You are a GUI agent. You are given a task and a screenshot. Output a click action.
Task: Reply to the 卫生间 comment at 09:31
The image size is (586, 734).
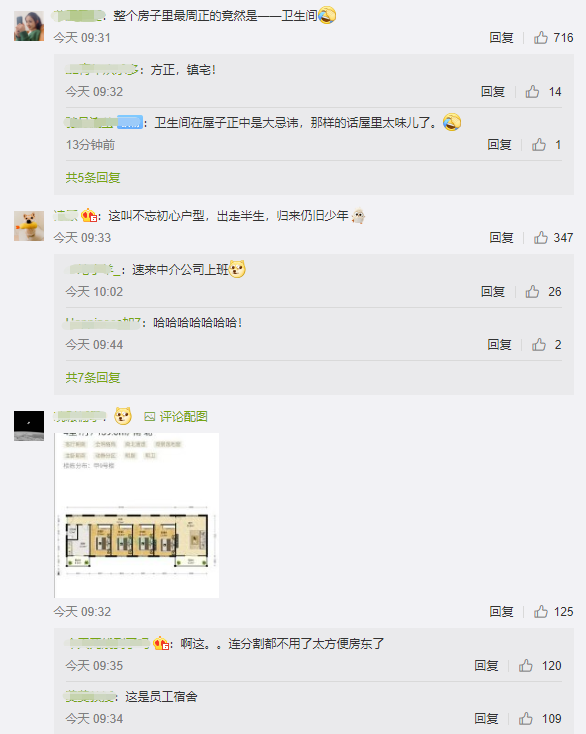(x=501, y=37)
